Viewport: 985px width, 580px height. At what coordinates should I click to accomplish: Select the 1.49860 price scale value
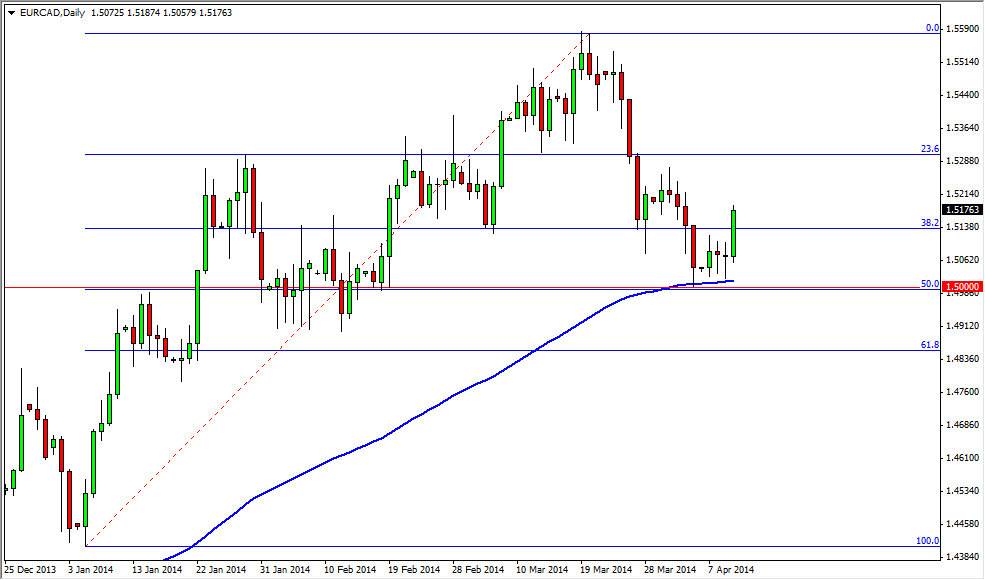pyautogui.click(x=962, y=293)
